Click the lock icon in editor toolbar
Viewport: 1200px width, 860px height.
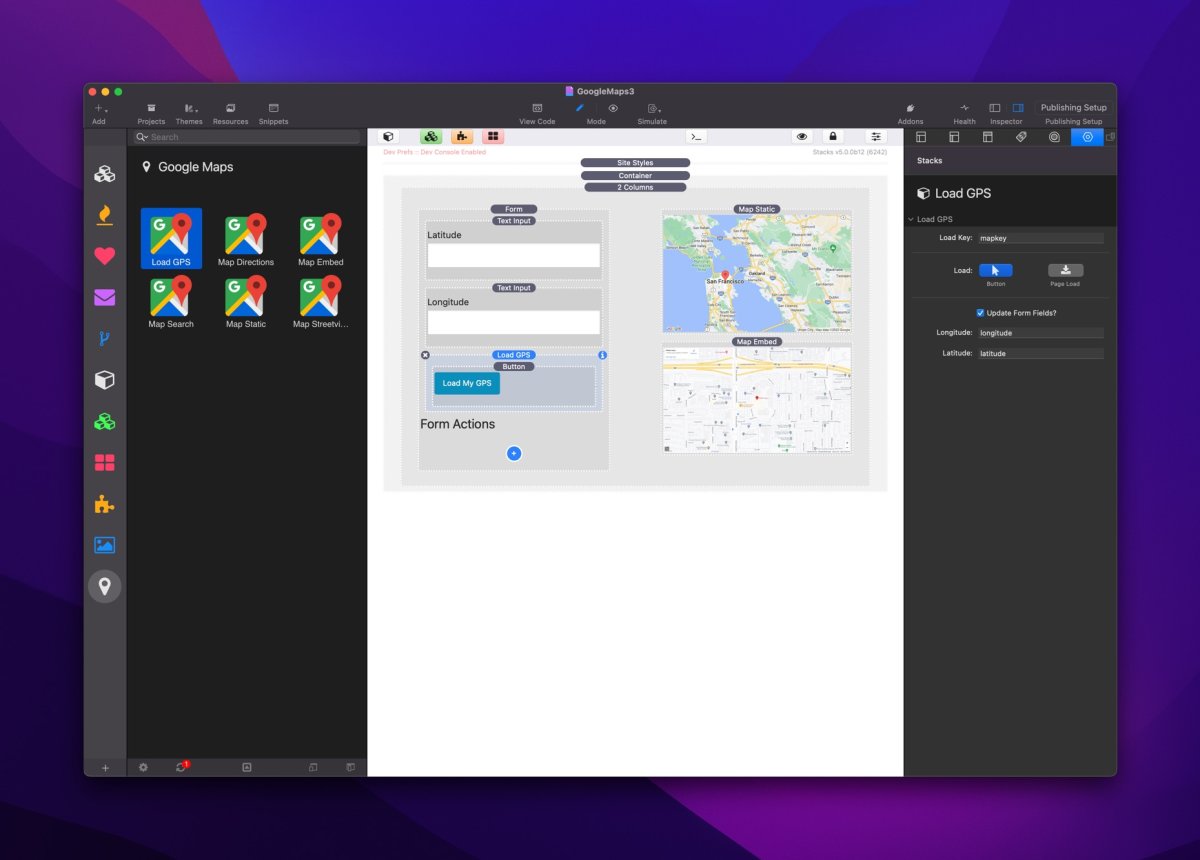[831, 137]
